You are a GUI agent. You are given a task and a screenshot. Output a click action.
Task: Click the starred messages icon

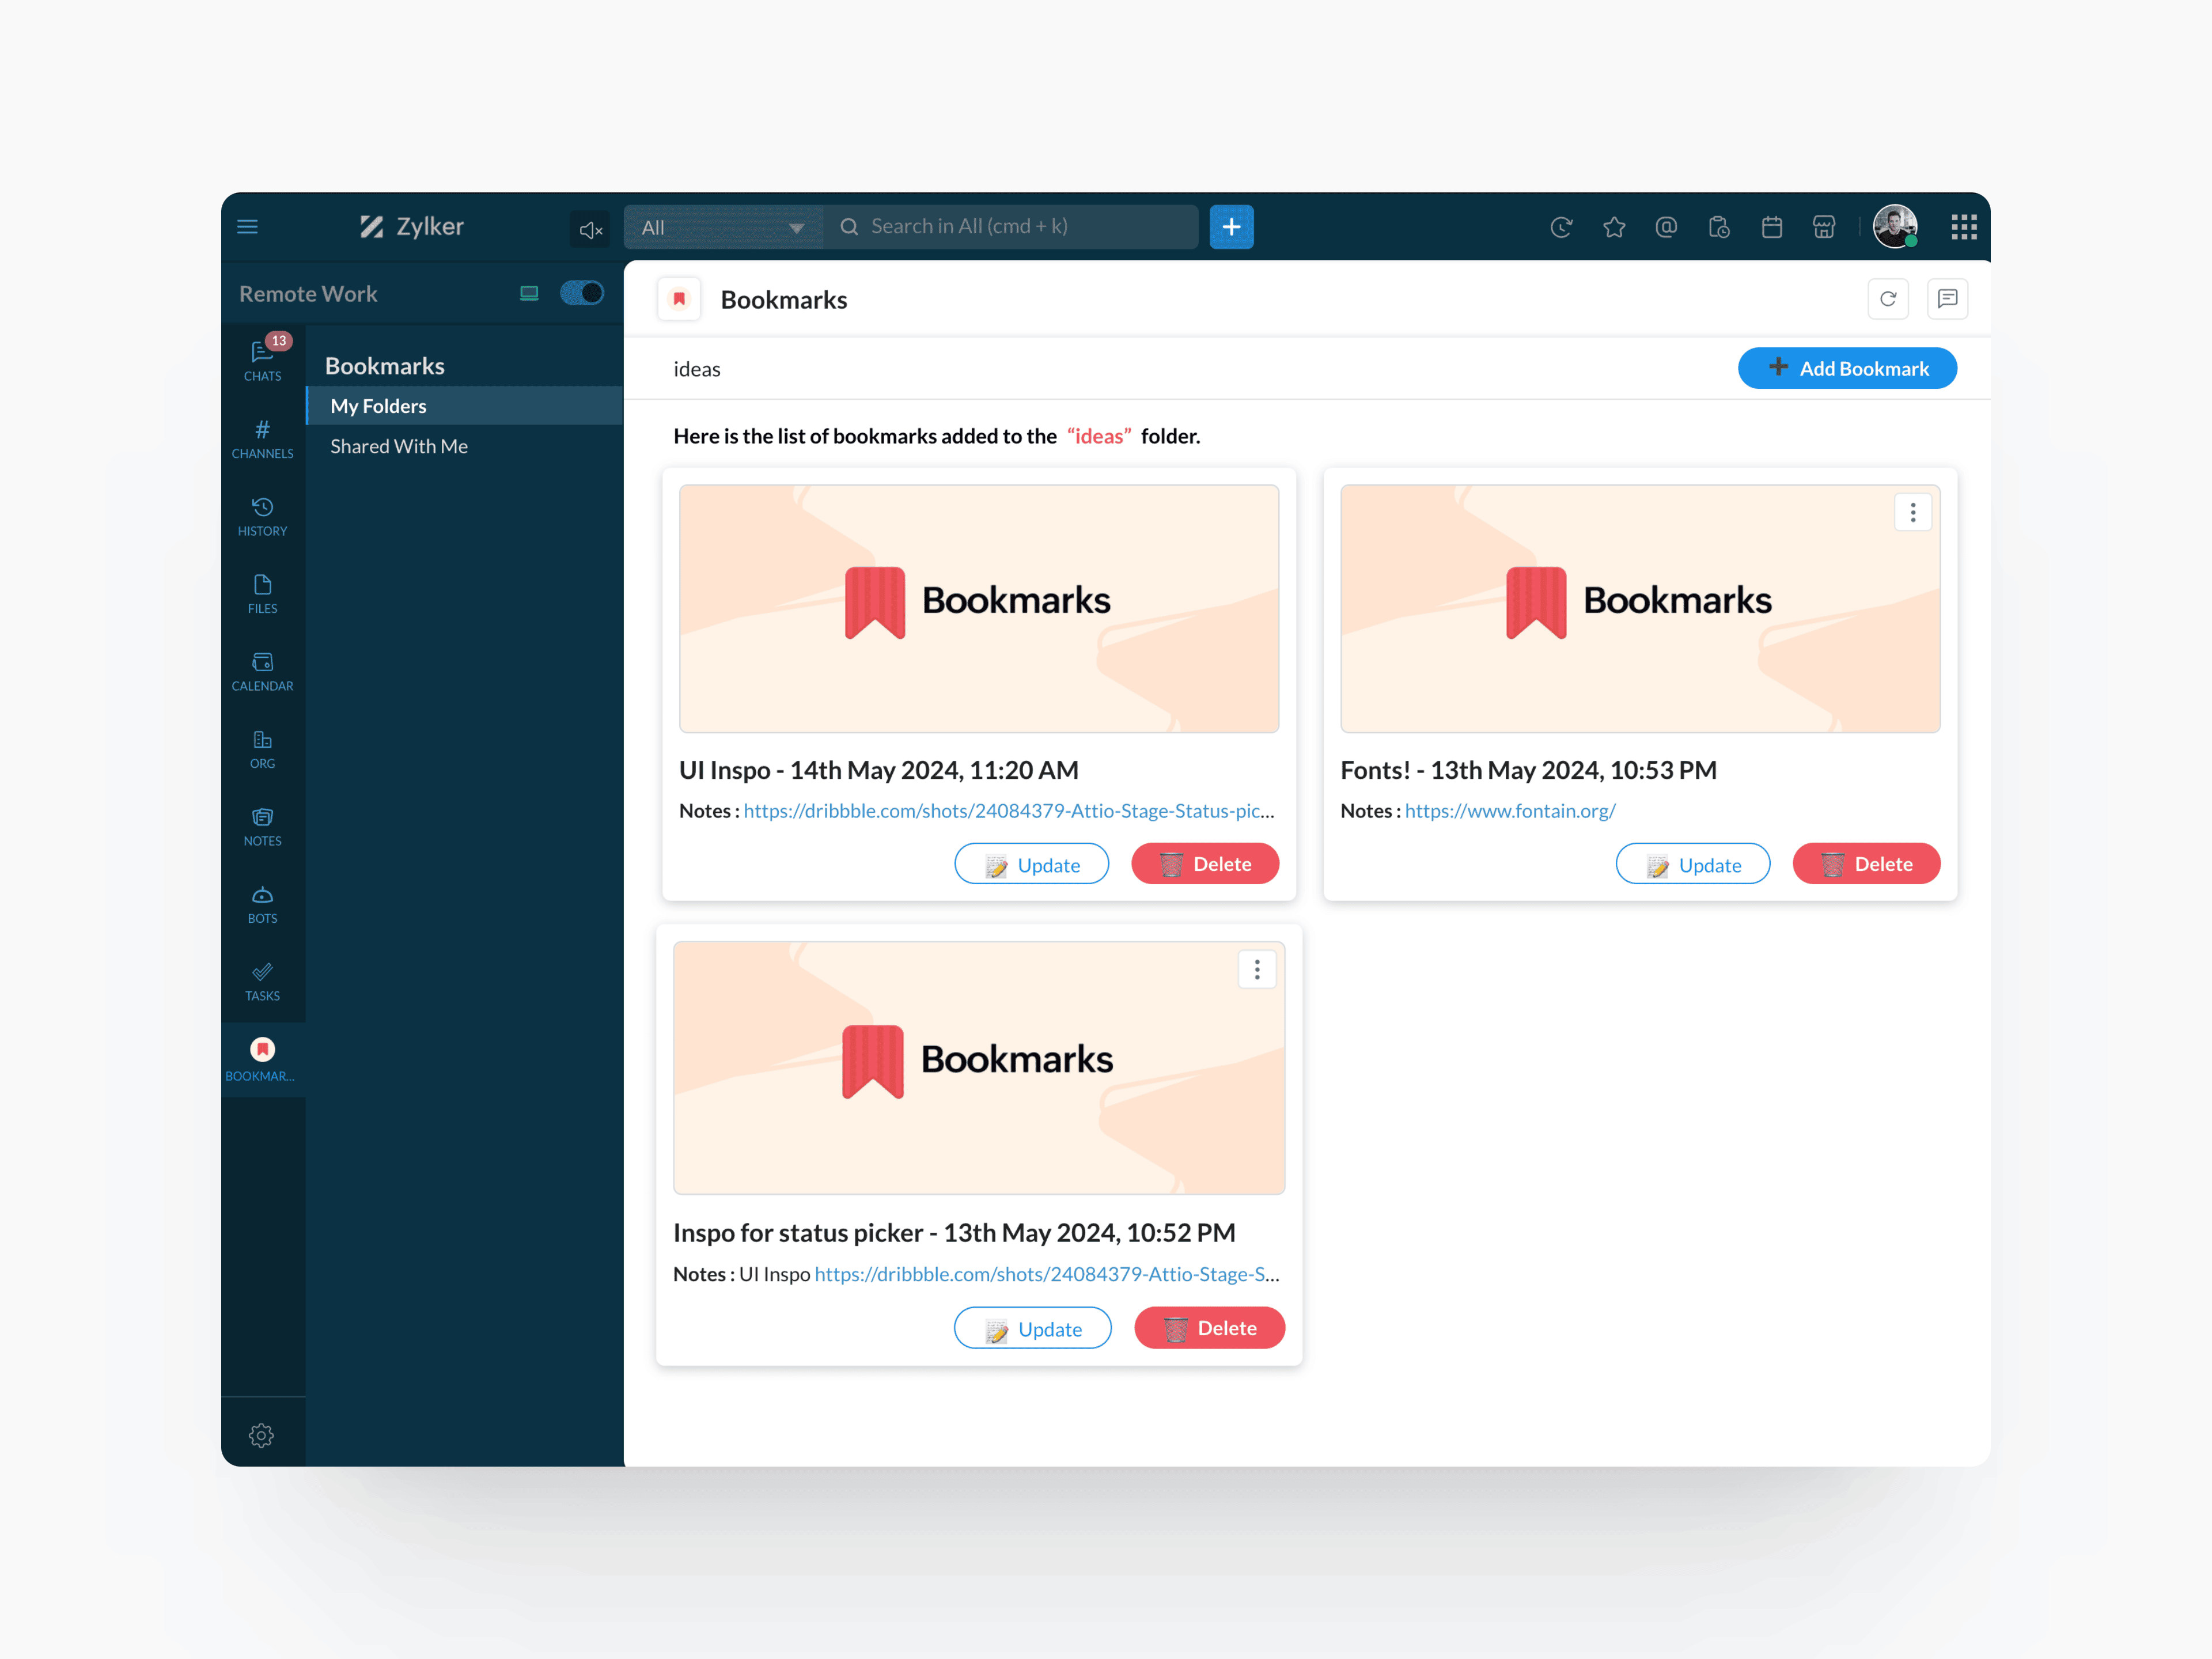coord(1613,227)
